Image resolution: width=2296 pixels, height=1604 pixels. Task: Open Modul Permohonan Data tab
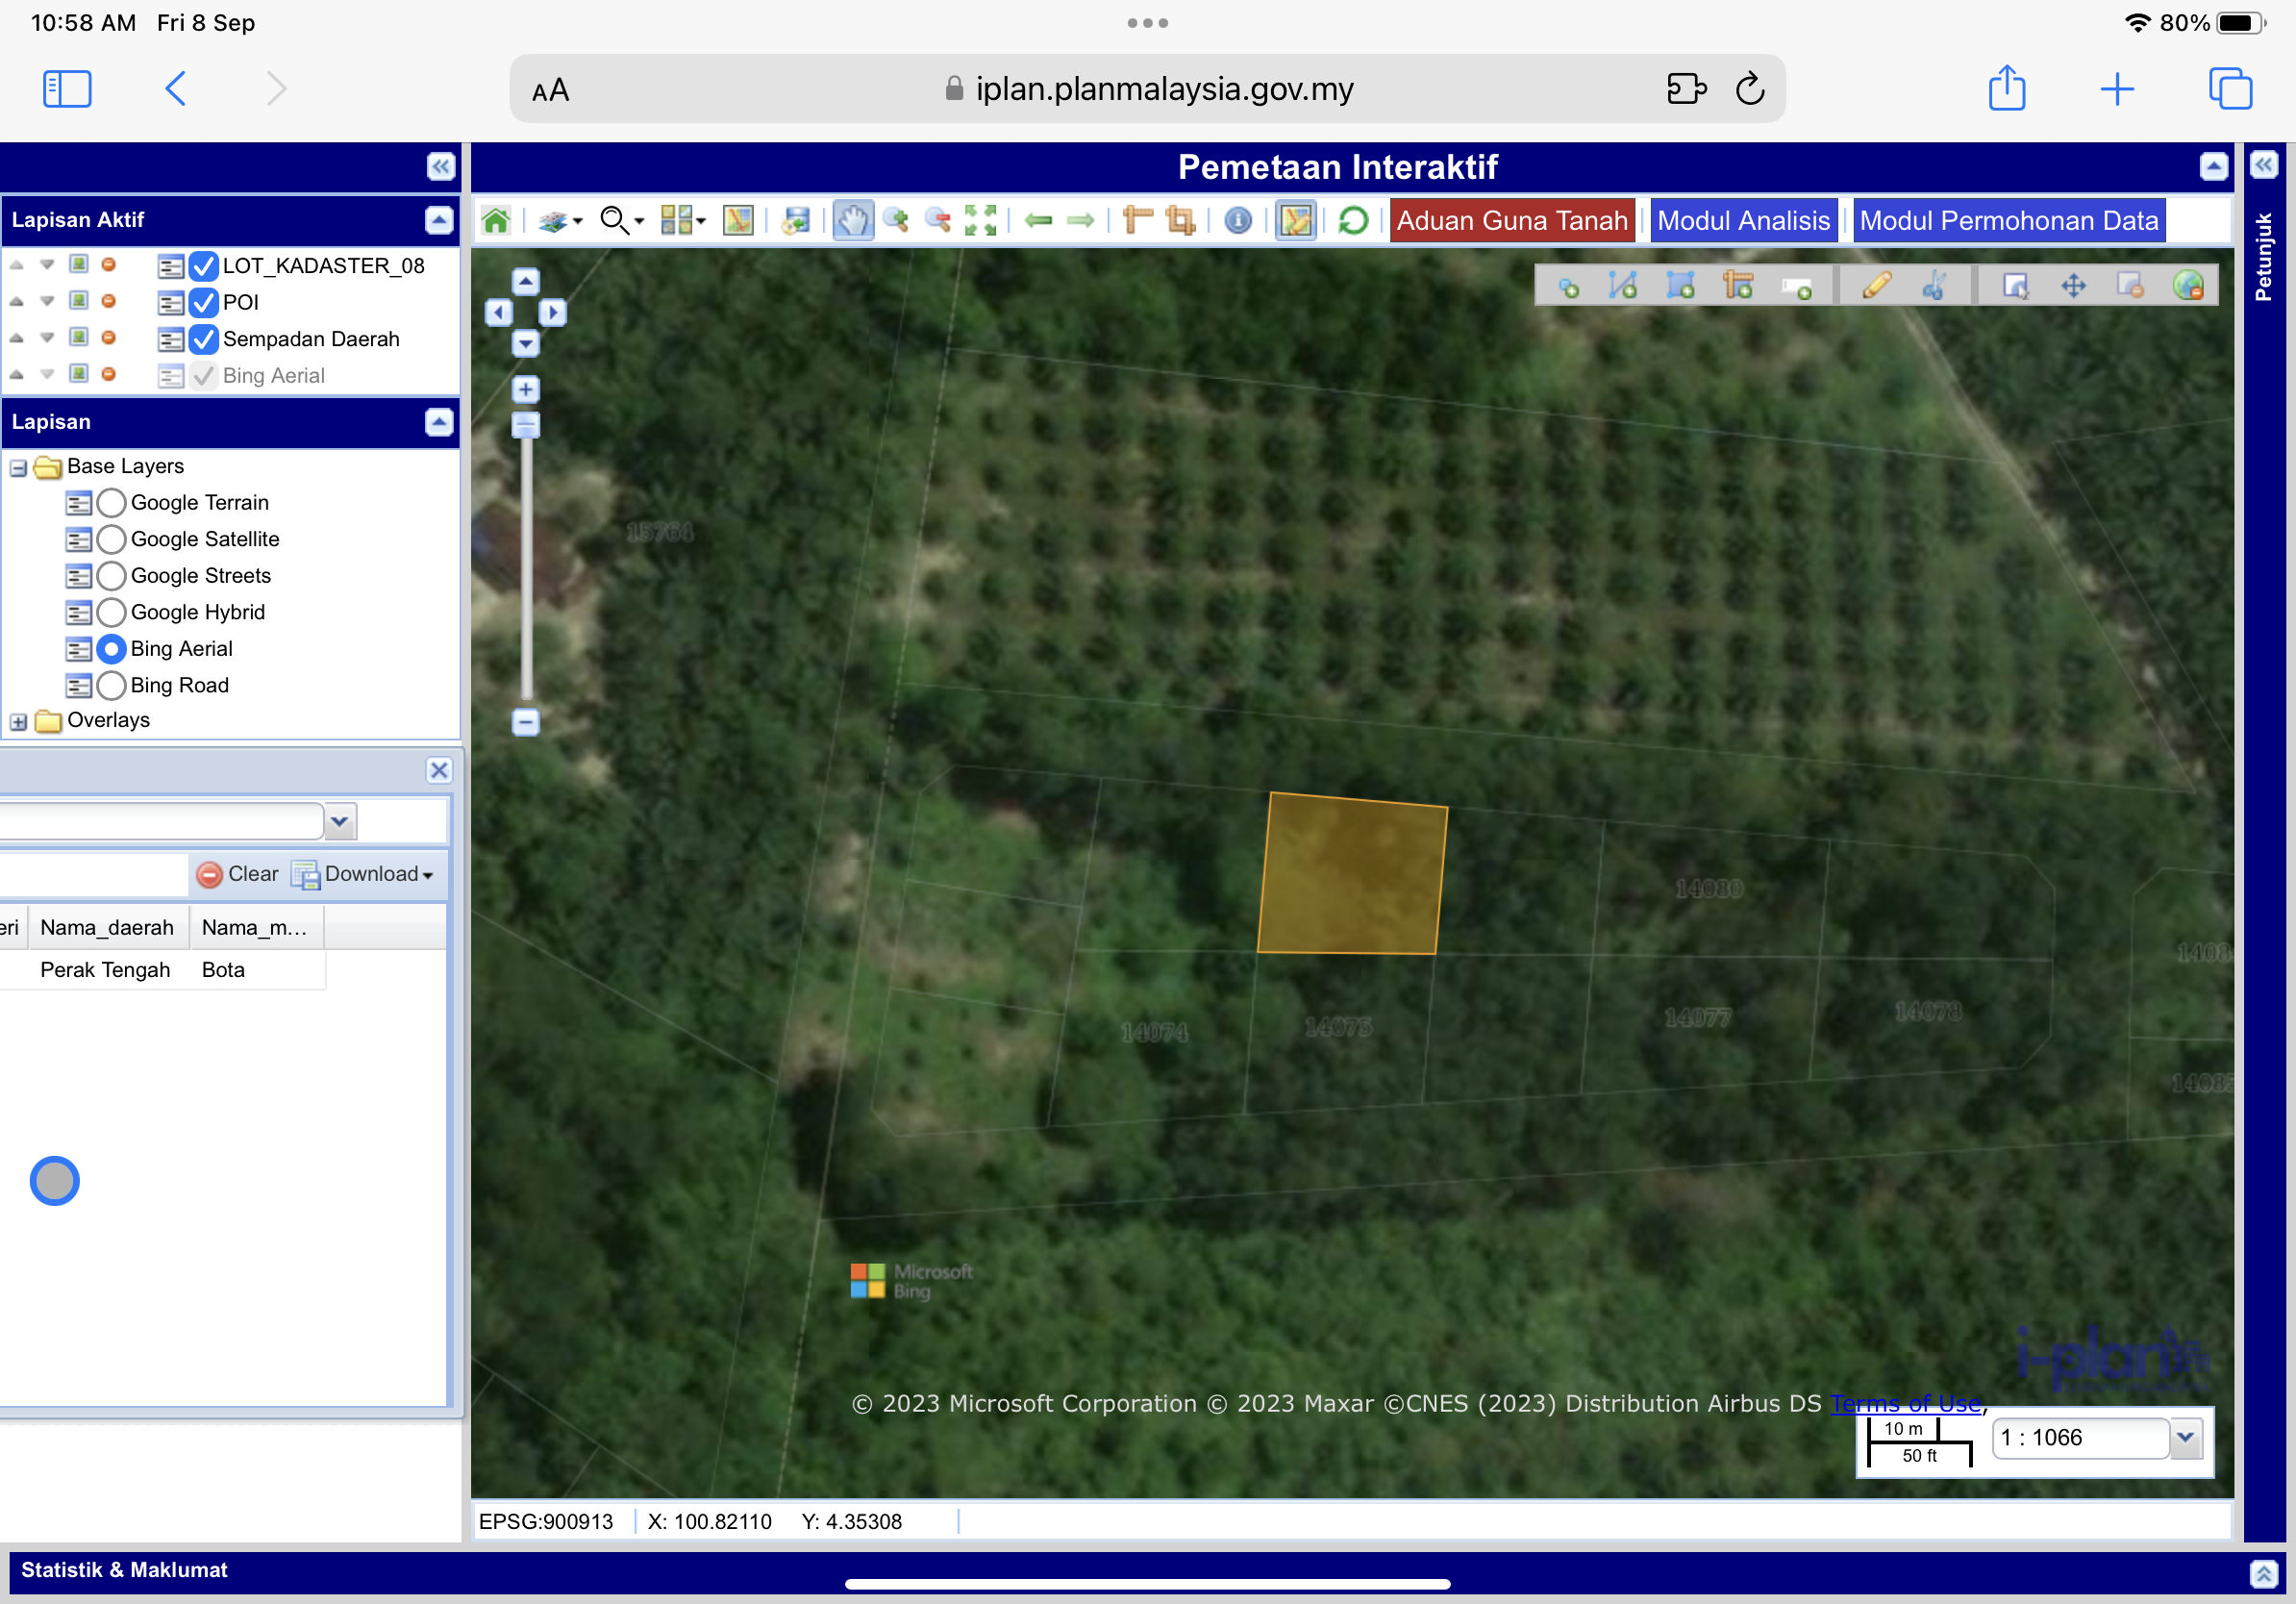pos(2008,220)
